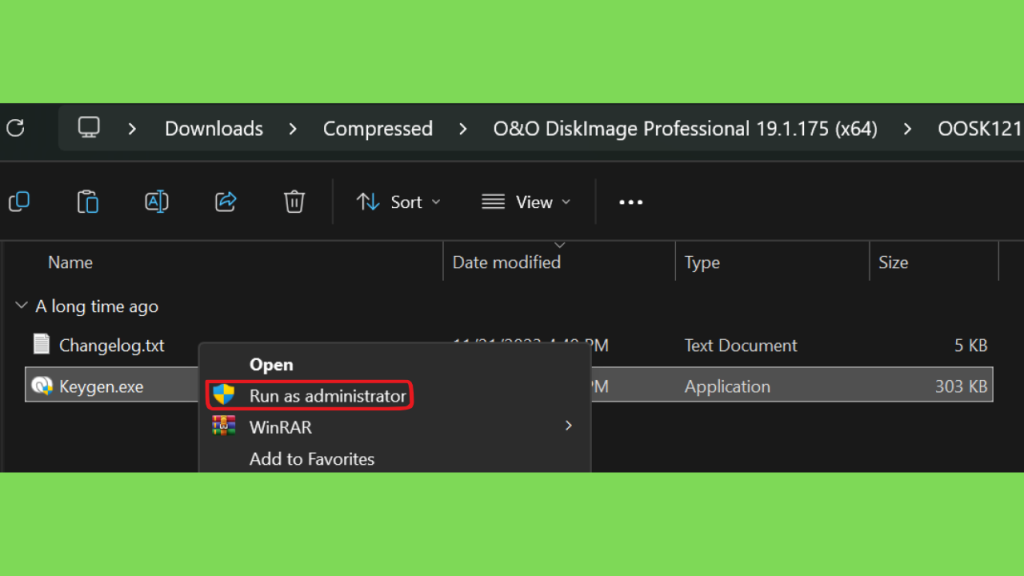
Task: Open the See more three-dots menu
Action: tap(631, 202)
